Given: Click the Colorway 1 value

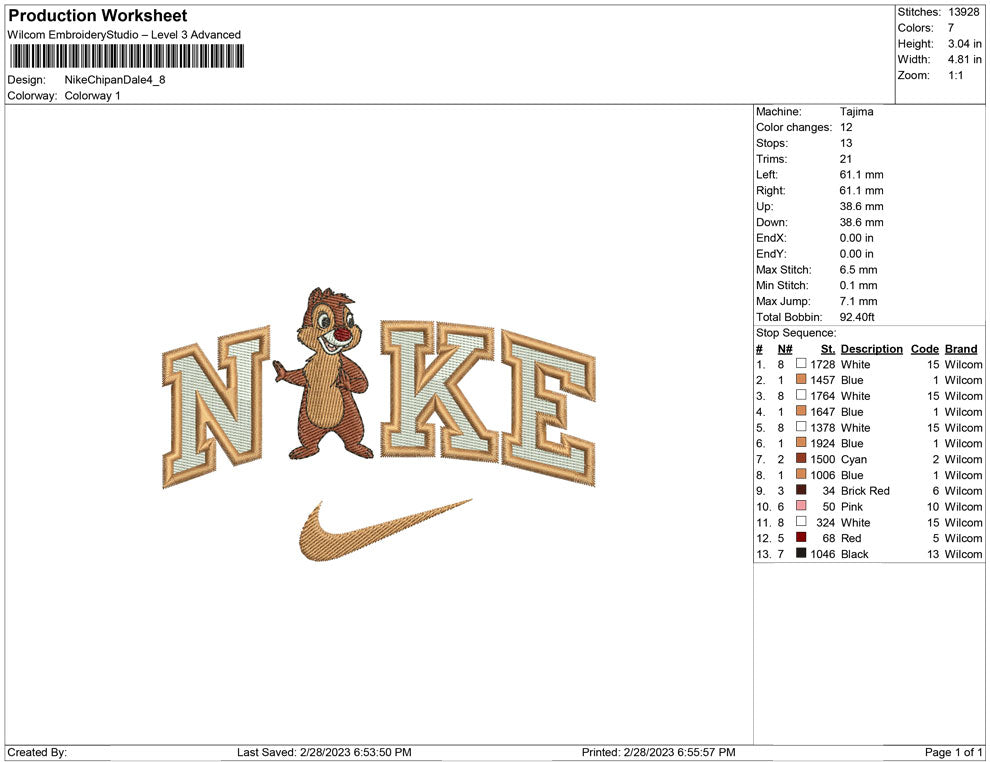Looking at the screenshot, I should 92,96.
